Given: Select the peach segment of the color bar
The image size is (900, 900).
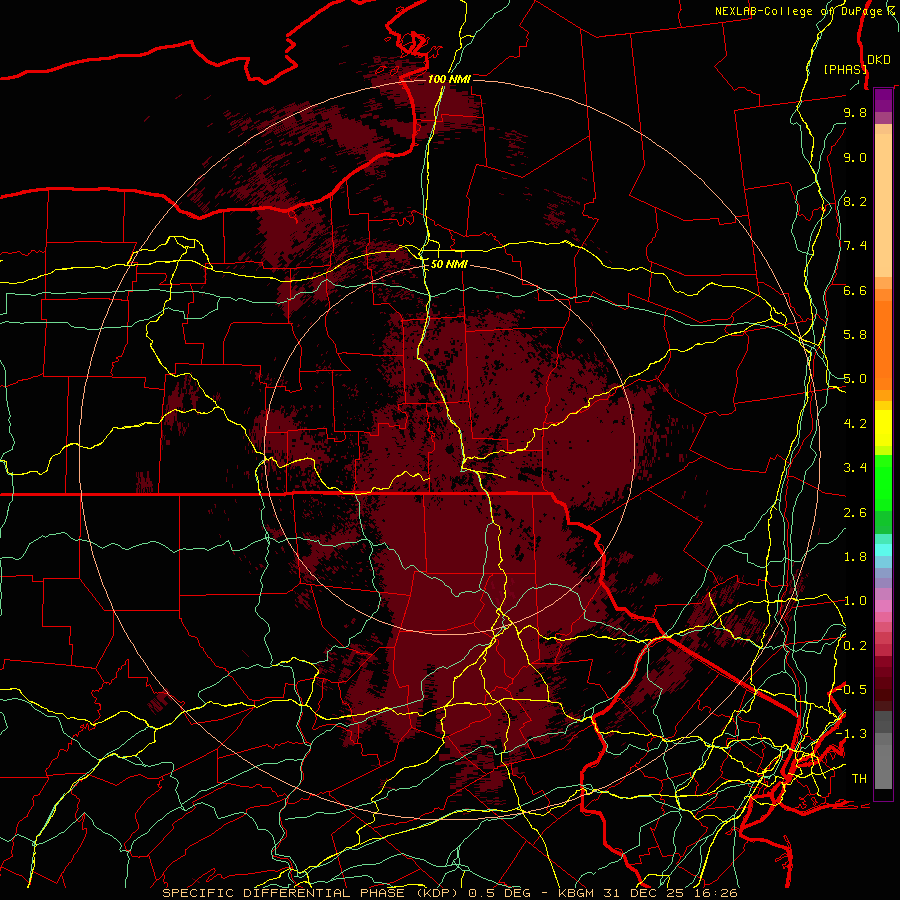Looking at the screenshot, I should coord(883,205).
